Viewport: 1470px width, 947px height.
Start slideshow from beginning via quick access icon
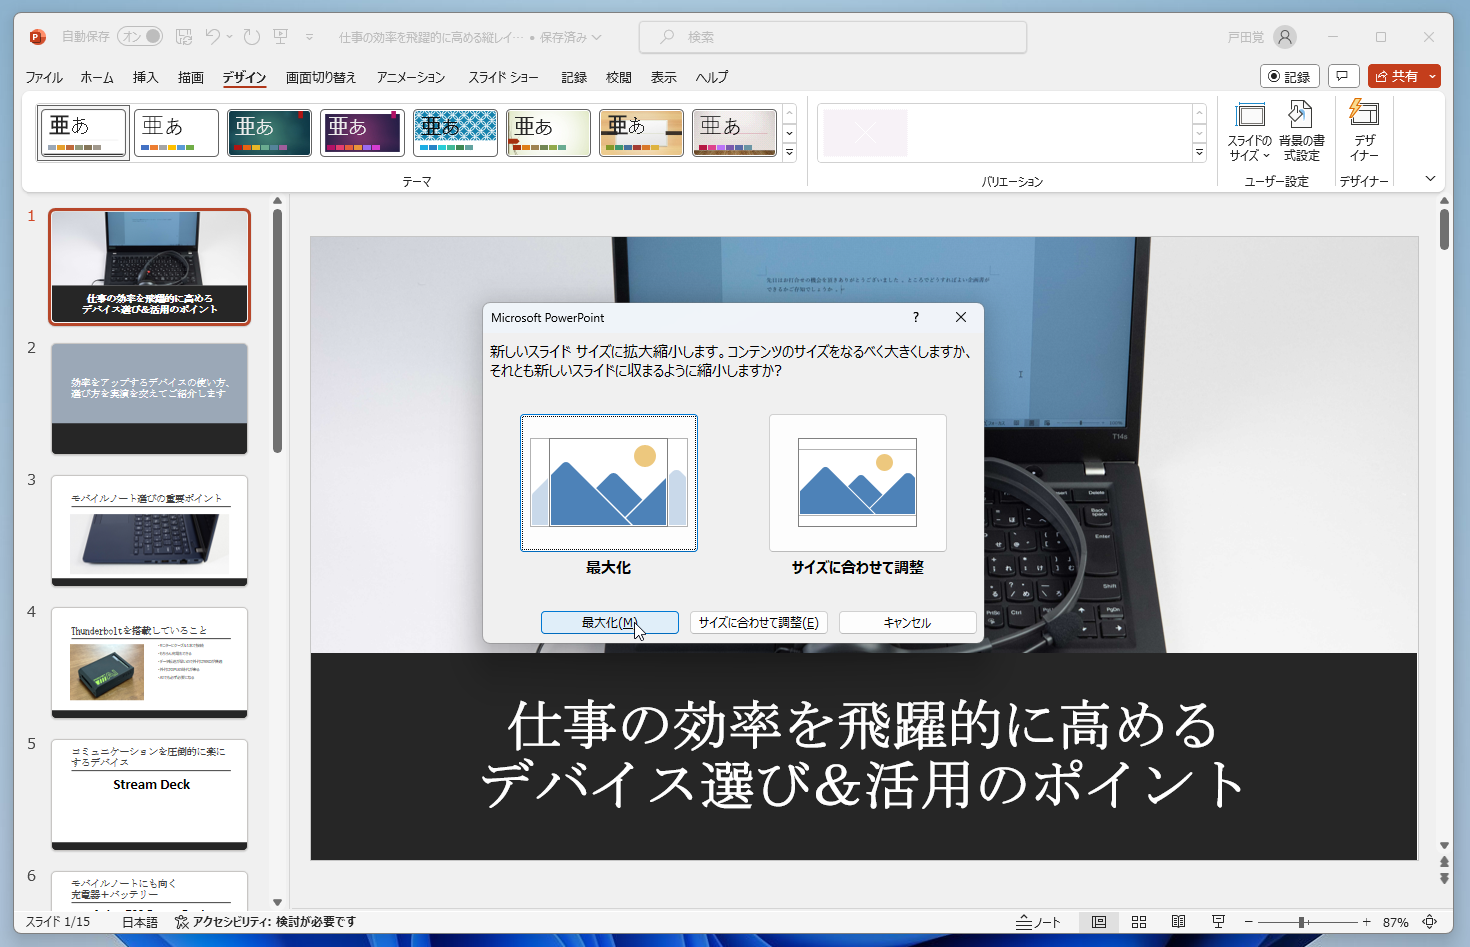coord(281,37)
